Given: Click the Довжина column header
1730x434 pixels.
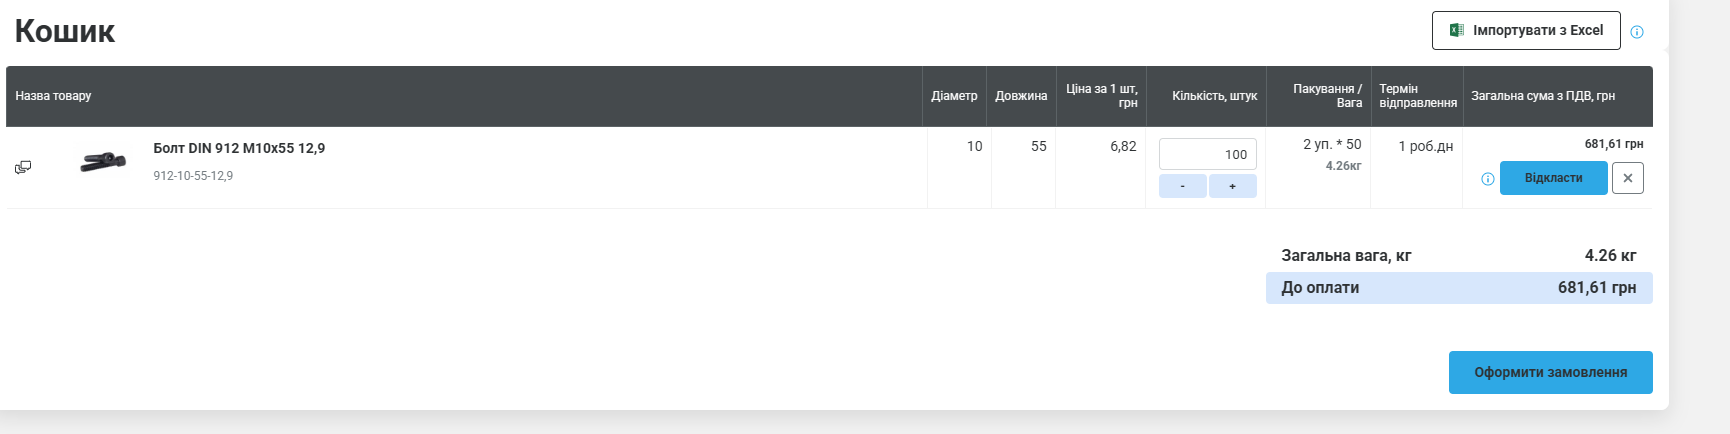Looking at the screenshot, I should (x=1021, y=96).
